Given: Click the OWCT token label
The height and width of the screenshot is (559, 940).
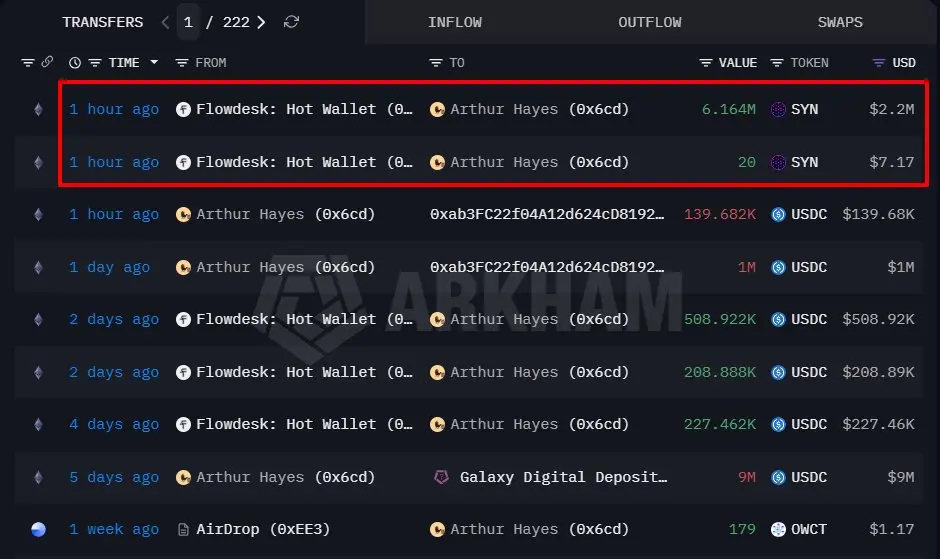Looking at the screenshot, I should 809,529.
